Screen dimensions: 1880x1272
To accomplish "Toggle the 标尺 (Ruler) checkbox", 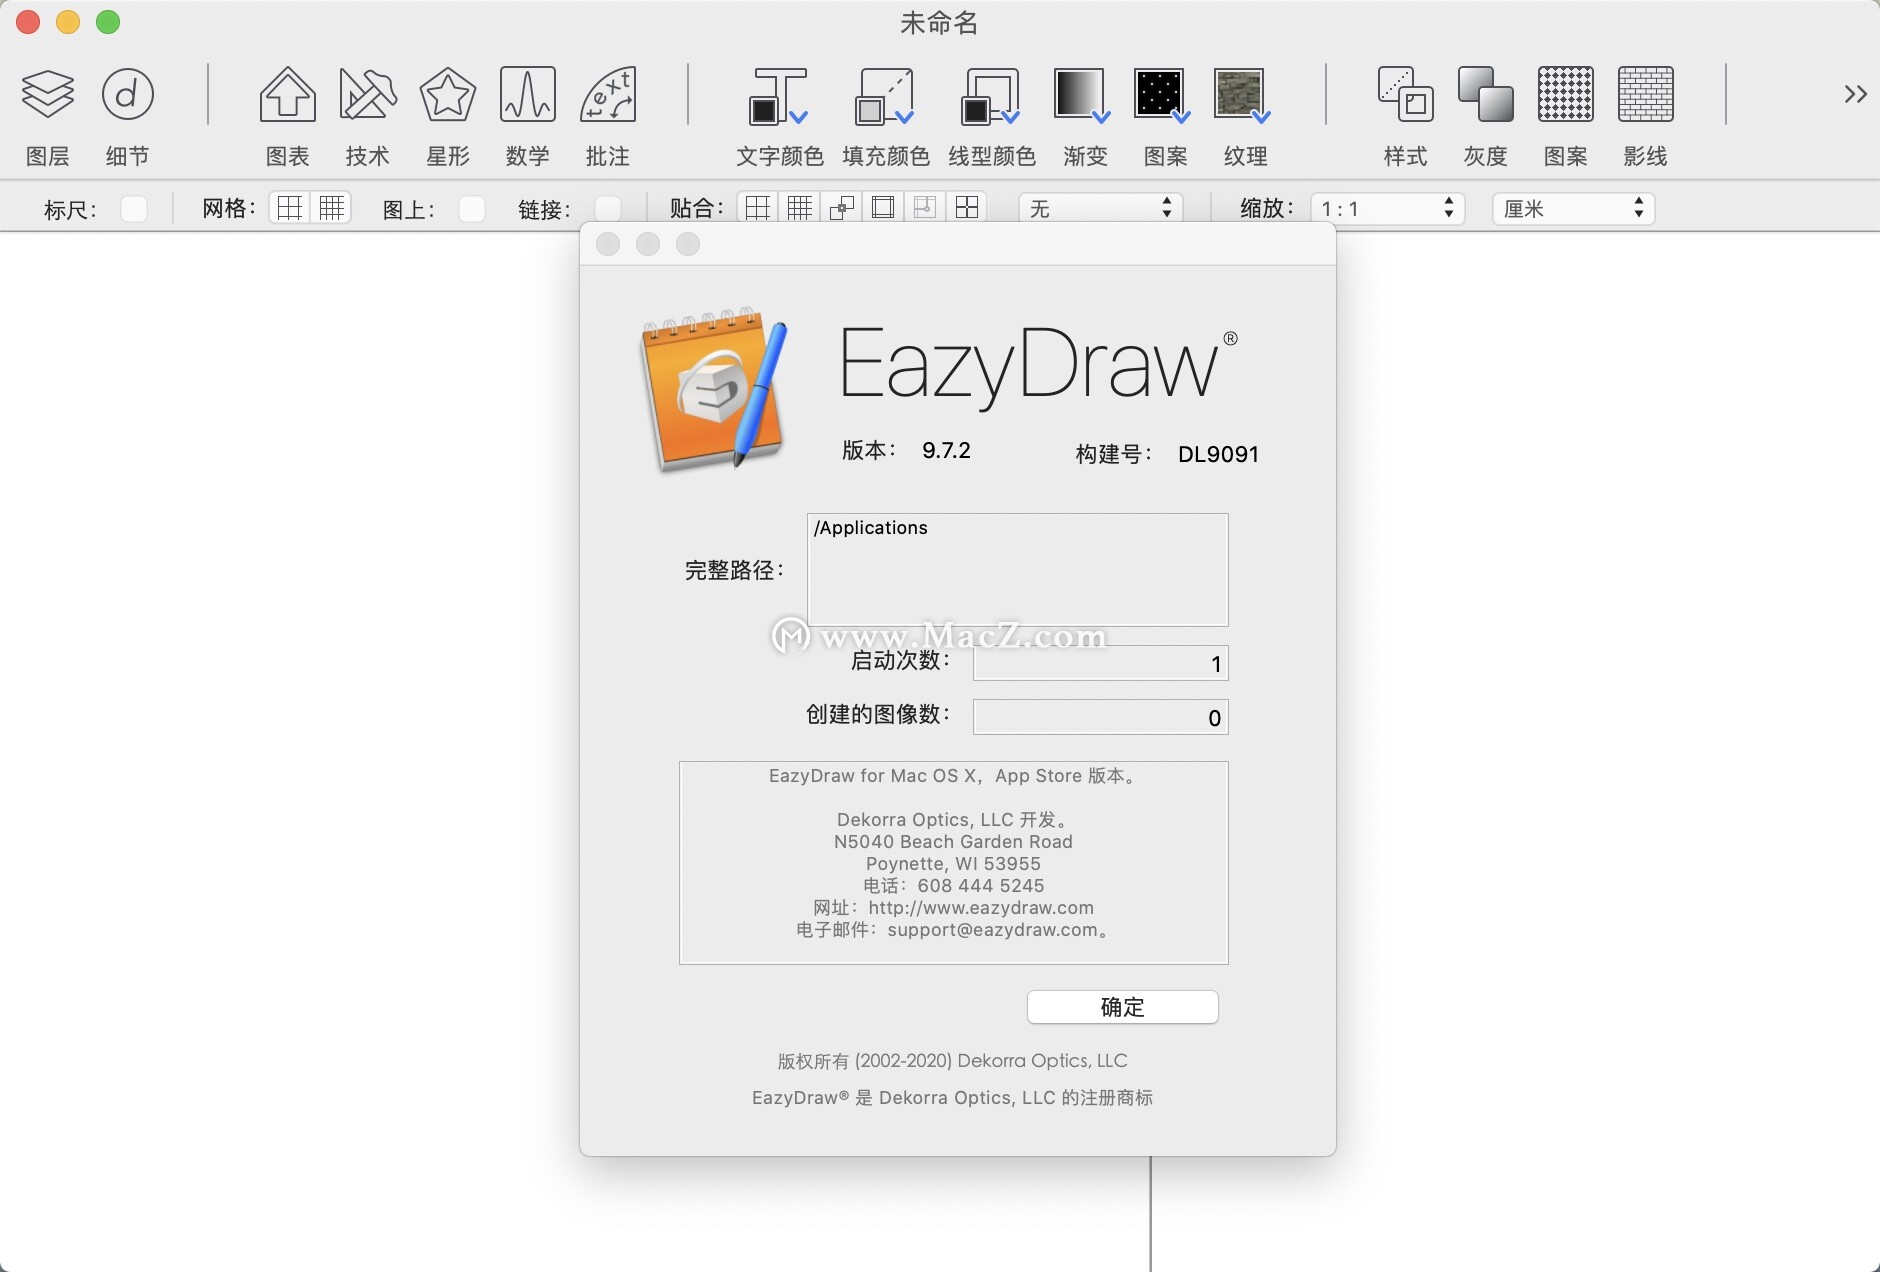I will pyautogui.click(x=134, y=208).
